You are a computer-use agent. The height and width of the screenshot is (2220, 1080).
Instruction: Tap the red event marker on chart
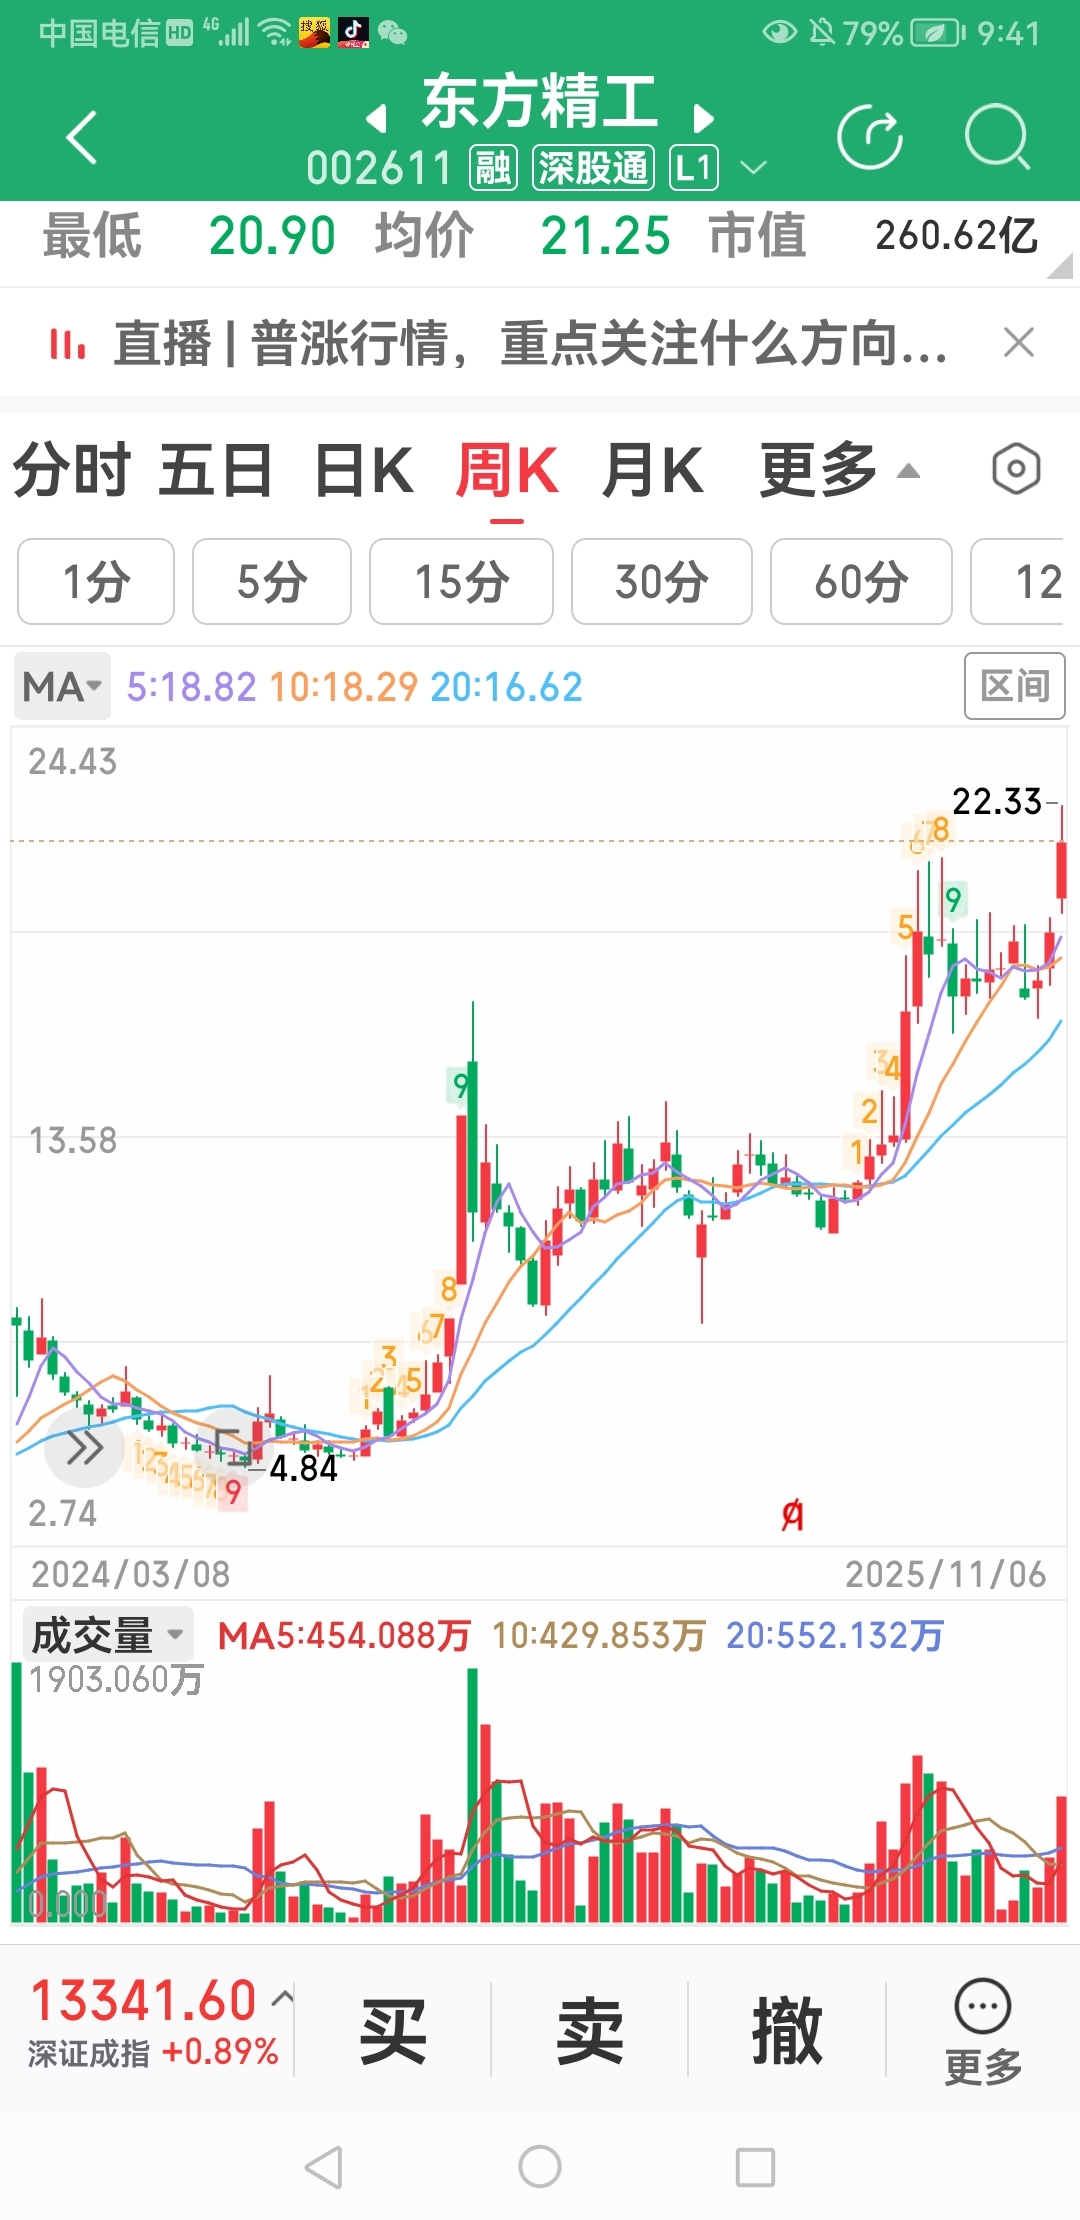click(x=792, y=1516)
